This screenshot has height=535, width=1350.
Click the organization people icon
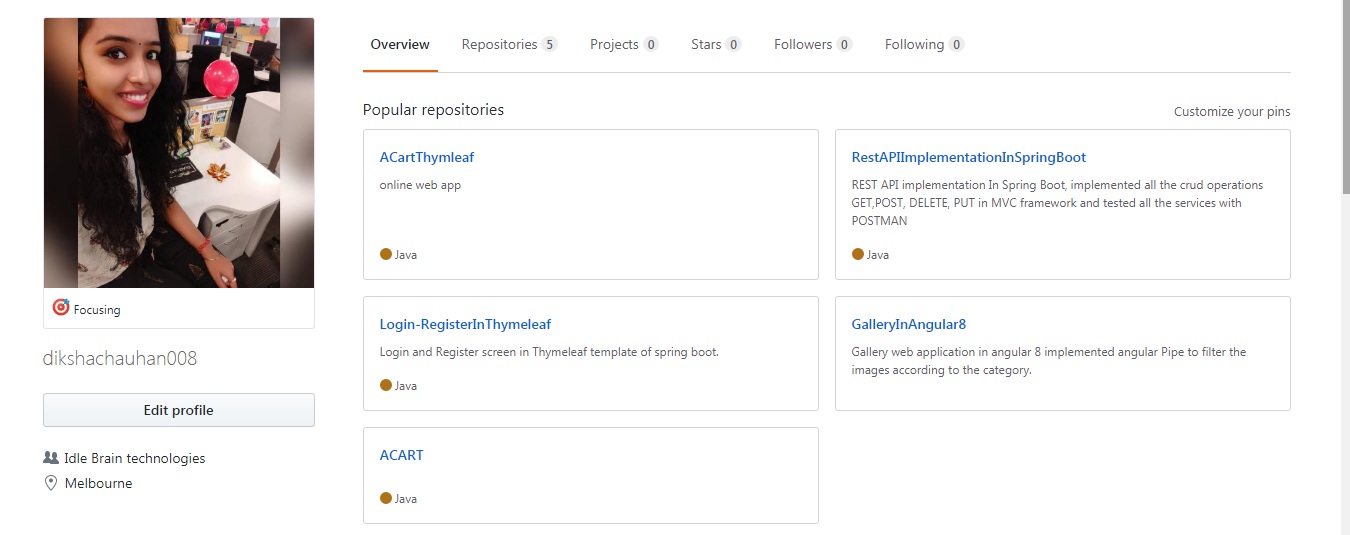(51, 458)
